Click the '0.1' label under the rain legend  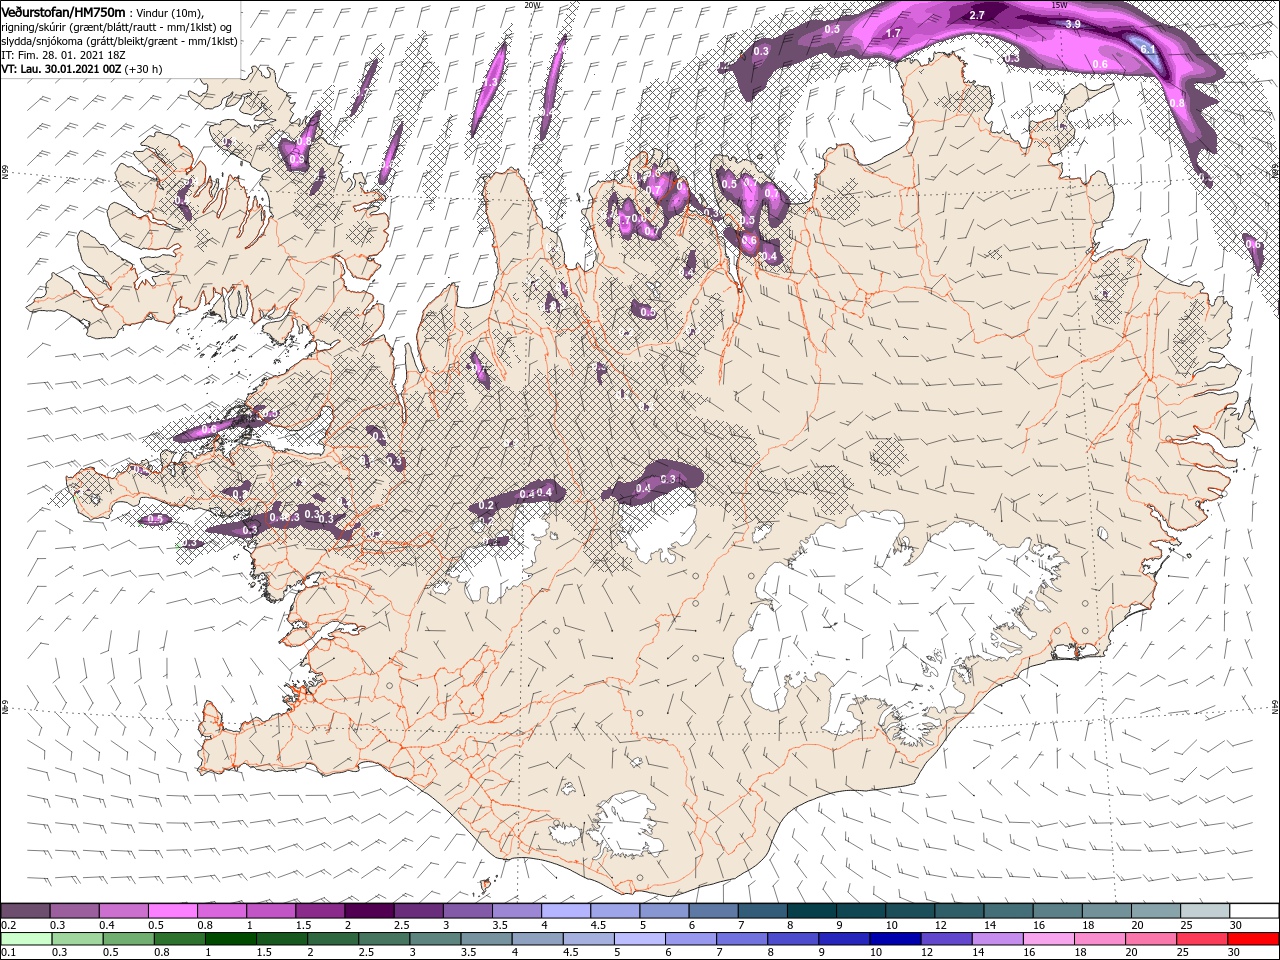[x=8, y=952]
